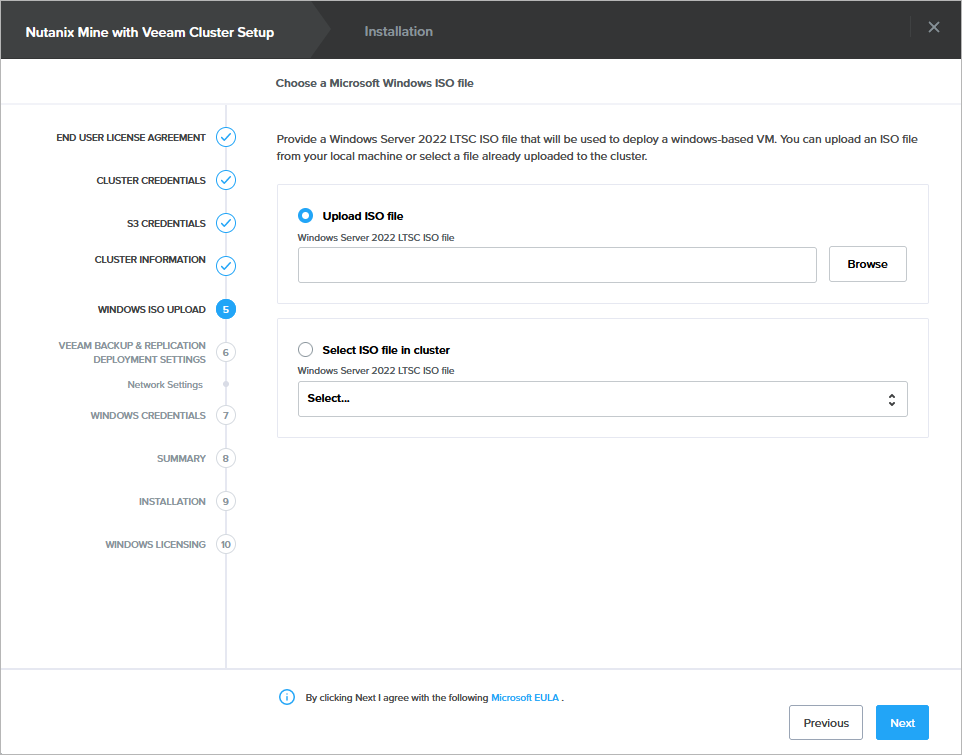Proceed with the Next button
This screenshot has height=755, width=962.
902,722
